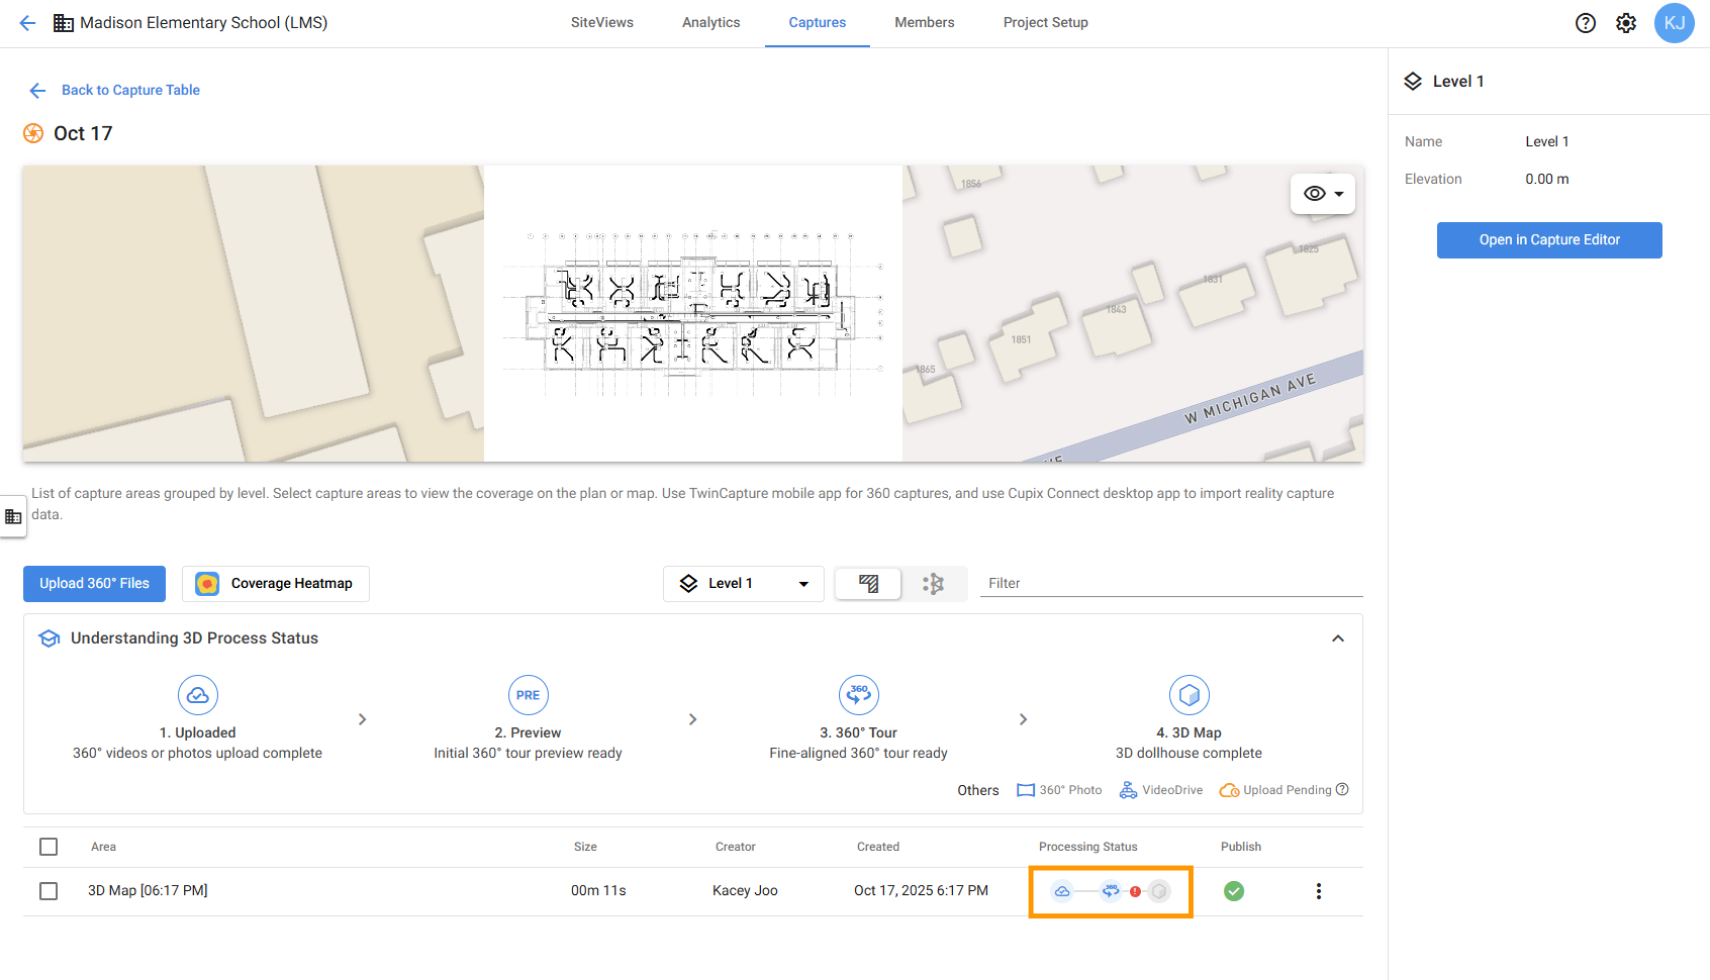Click Back to Capture Table link
Screen dimensions: 1710x980
point(131,90)
